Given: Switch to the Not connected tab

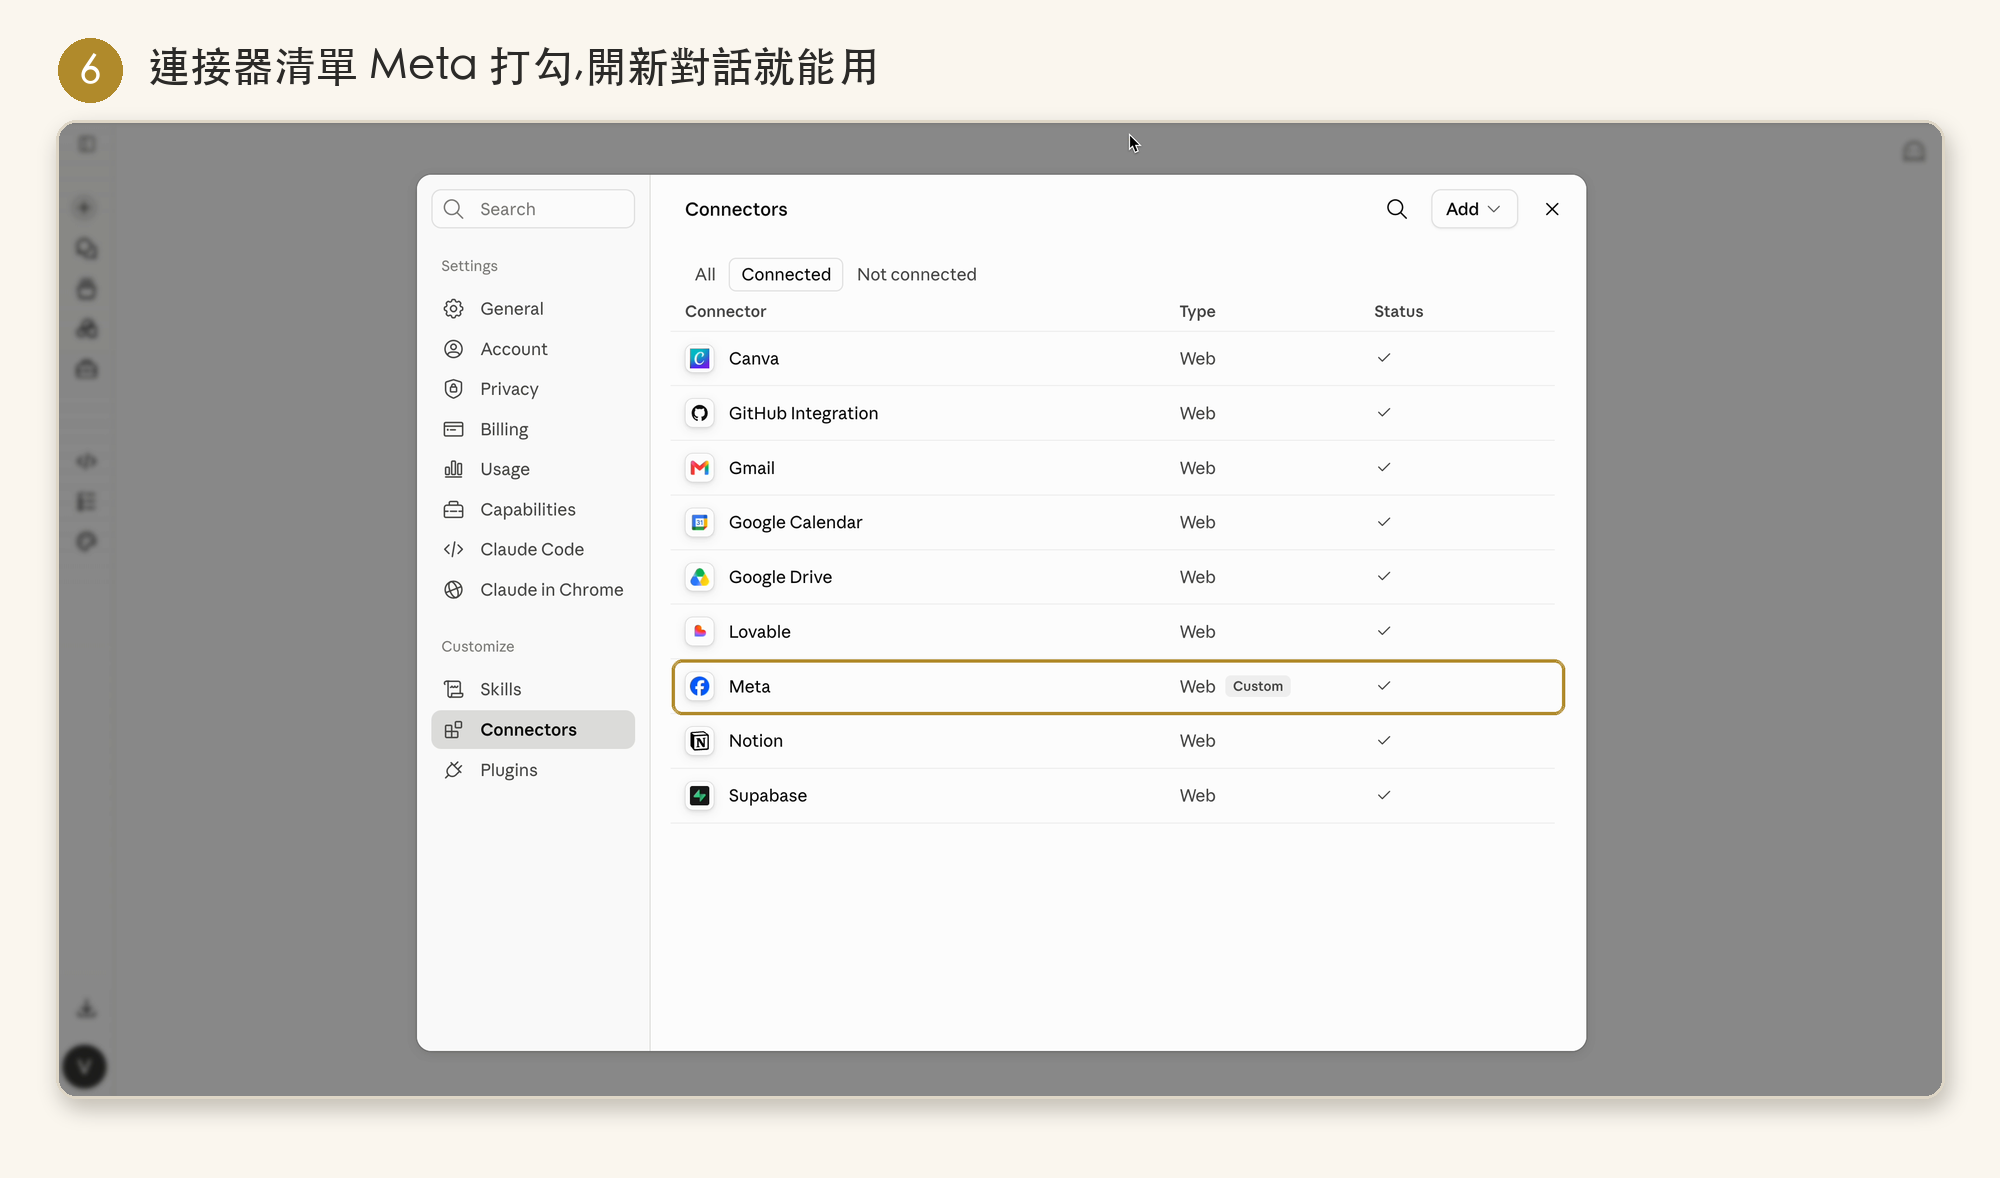Looking at the screenshot, I should (x=917, y=274).
